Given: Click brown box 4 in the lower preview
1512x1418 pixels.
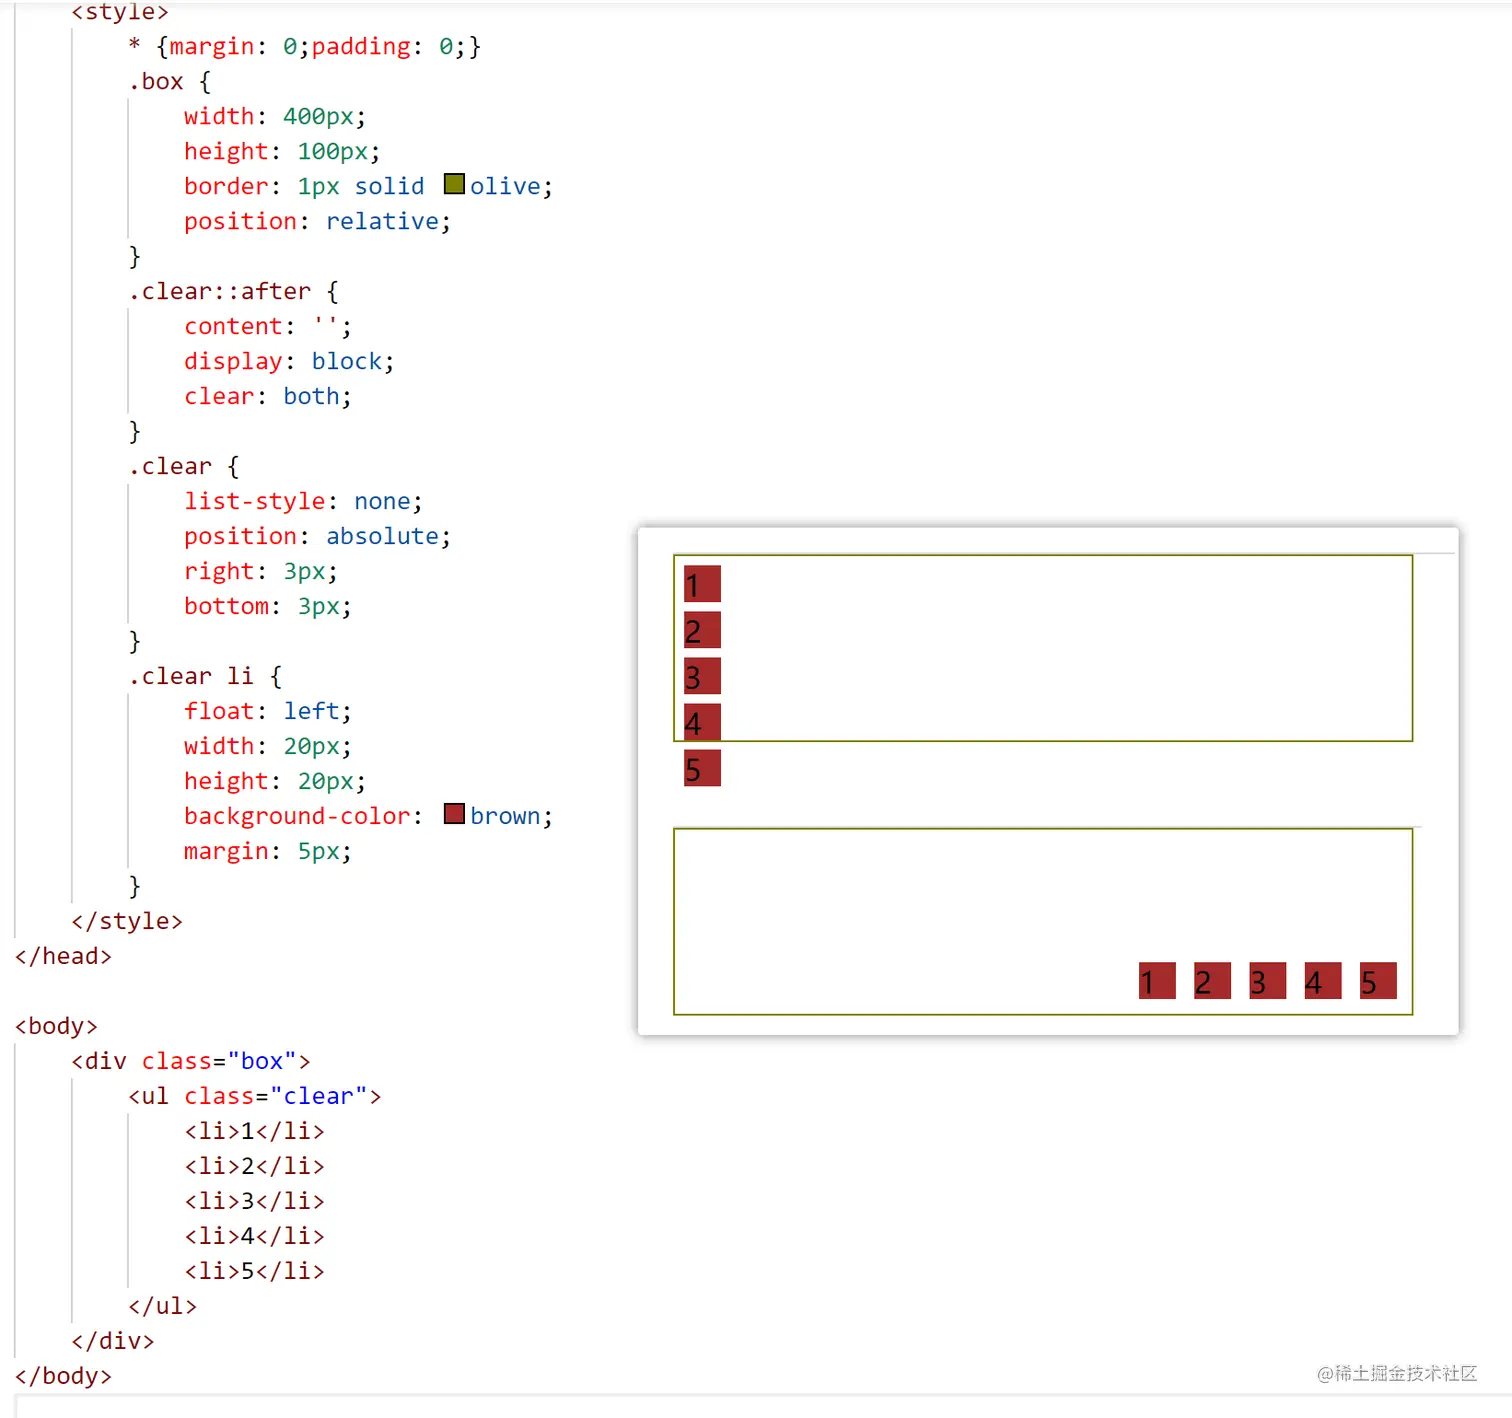Looking at the screenshot, I should click(x=1322, y=981).
